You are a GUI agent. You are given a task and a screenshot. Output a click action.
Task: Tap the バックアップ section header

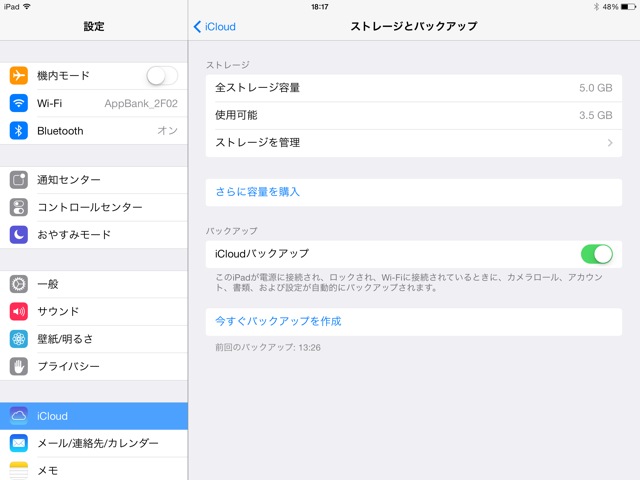pyautogui.click(x=231, y=231)
